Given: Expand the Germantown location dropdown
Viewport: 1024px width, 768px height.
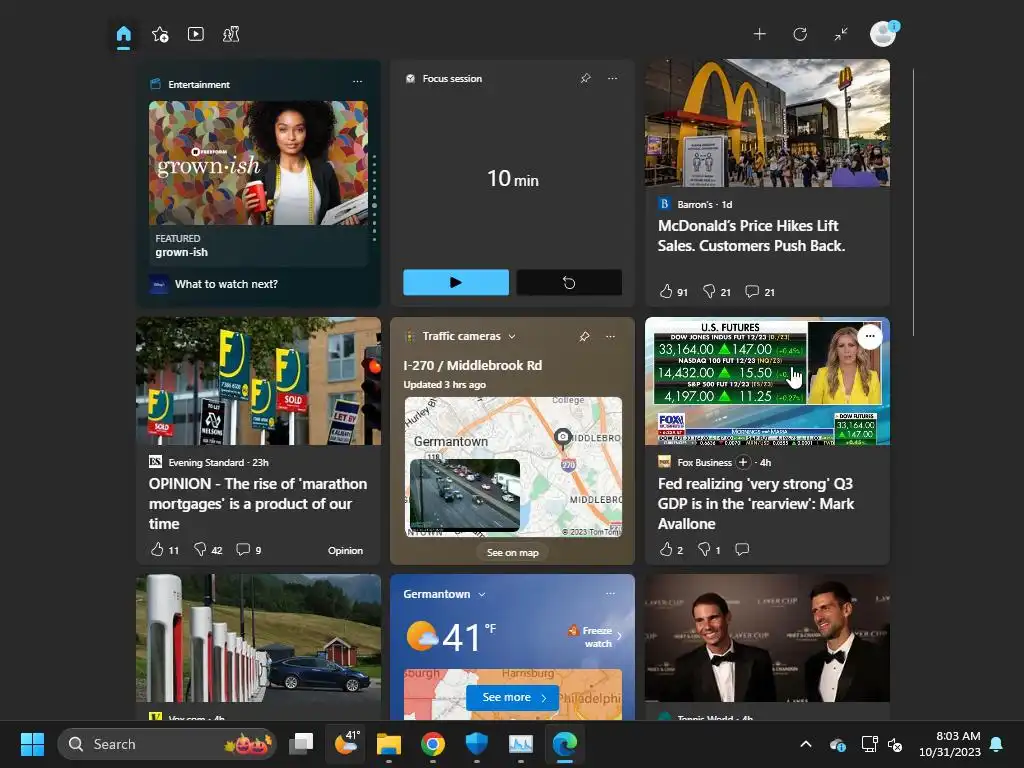Looking at the screenshot, I should pyautogui.click(x=482, y=594).
